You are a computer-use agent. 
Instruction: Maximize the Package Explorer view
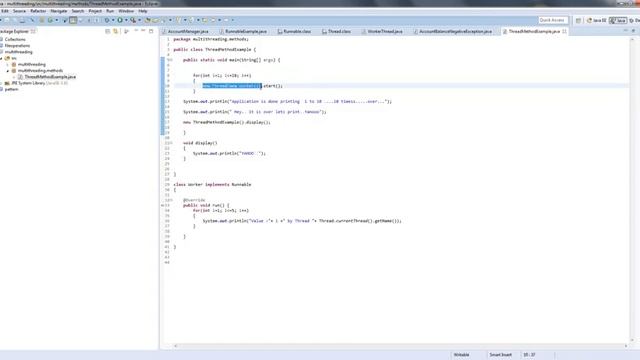click(151, 31)
